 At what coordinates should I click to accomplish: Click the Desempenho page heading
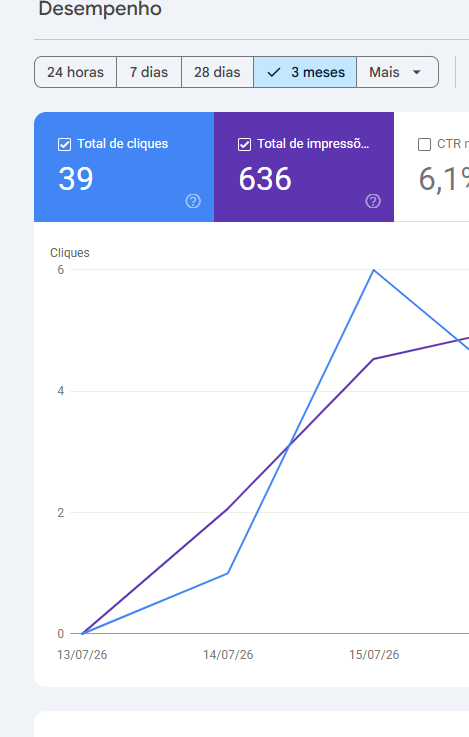(100, 8)
